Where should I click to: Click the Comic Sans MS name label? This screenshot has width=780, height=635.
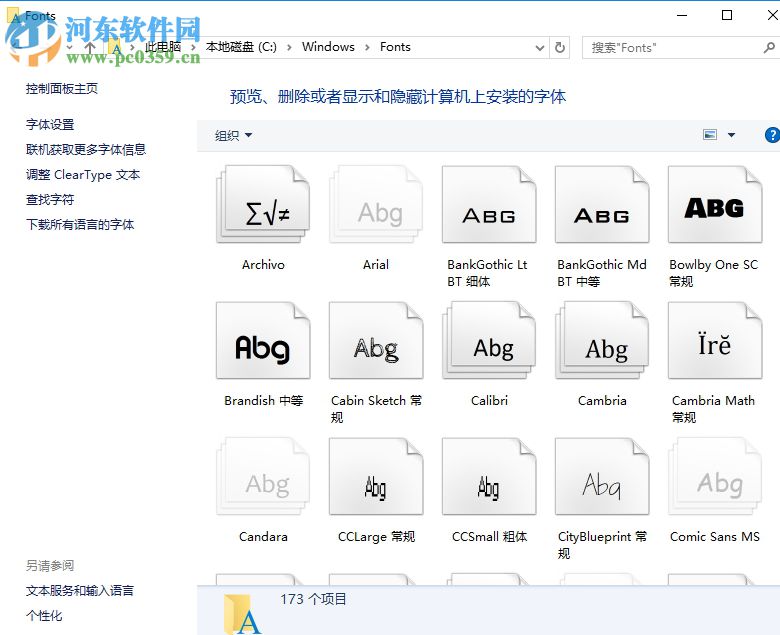click(715, 537)
